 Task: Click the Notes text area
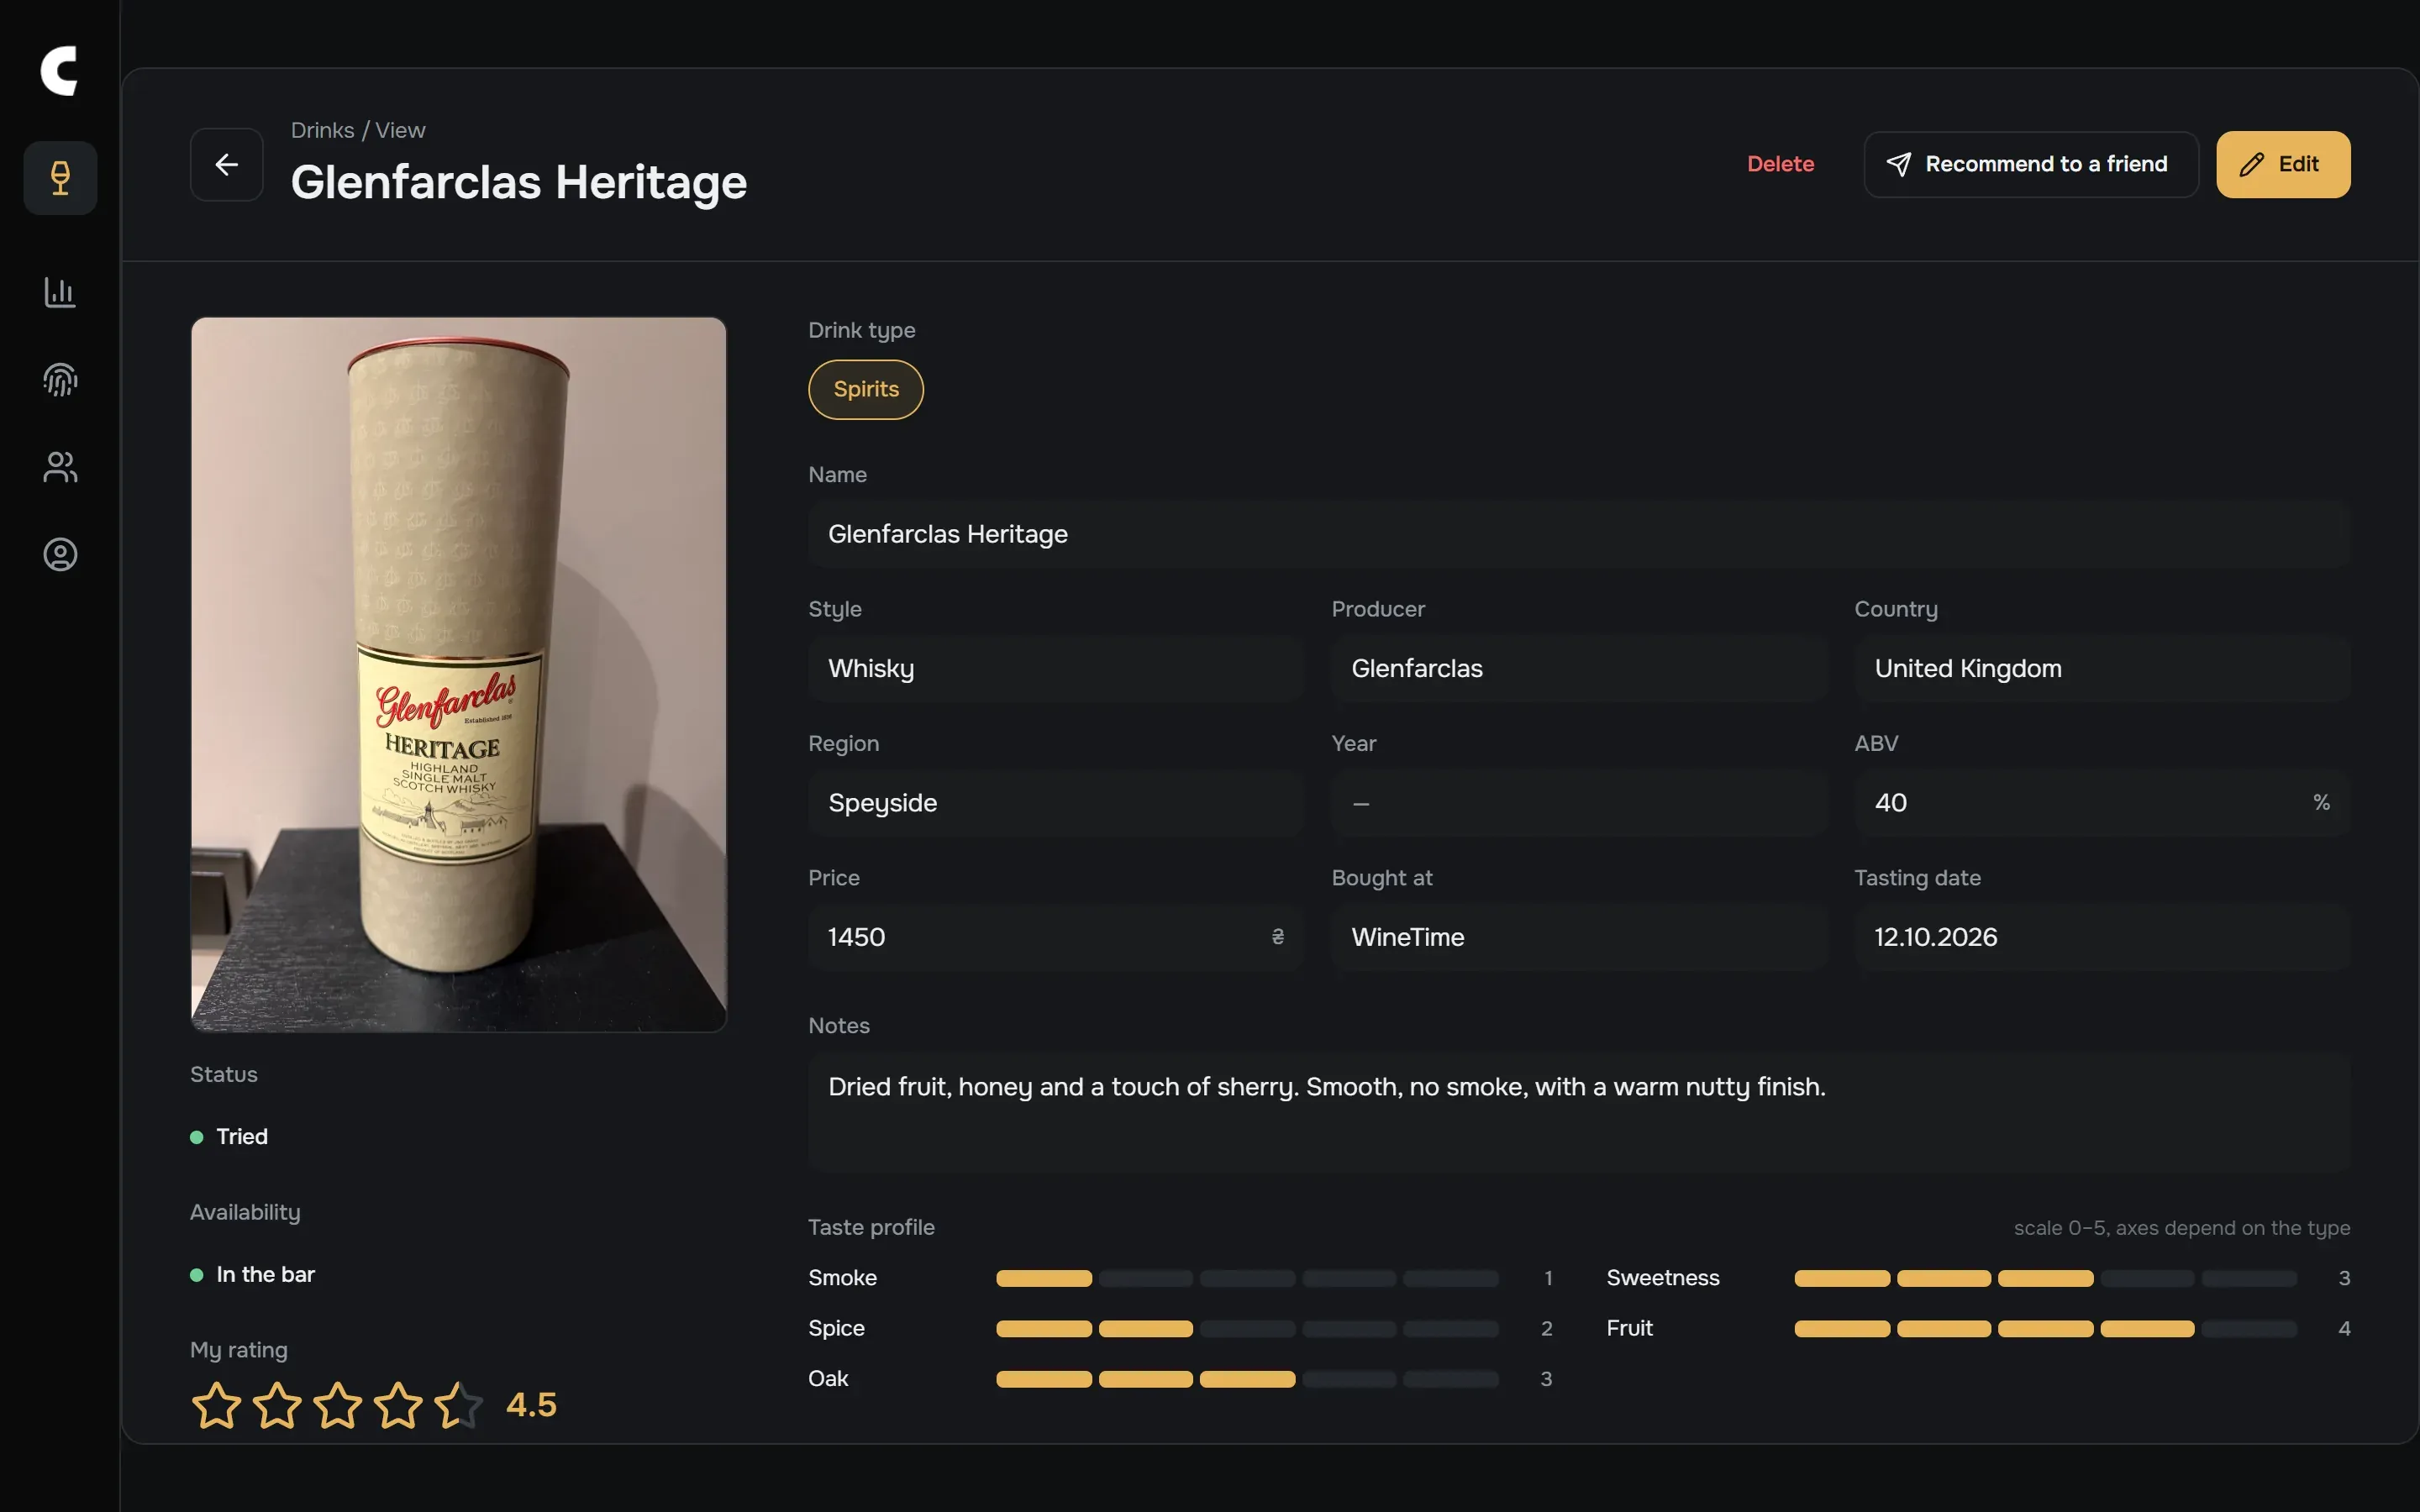[x=1578, y=1112]
